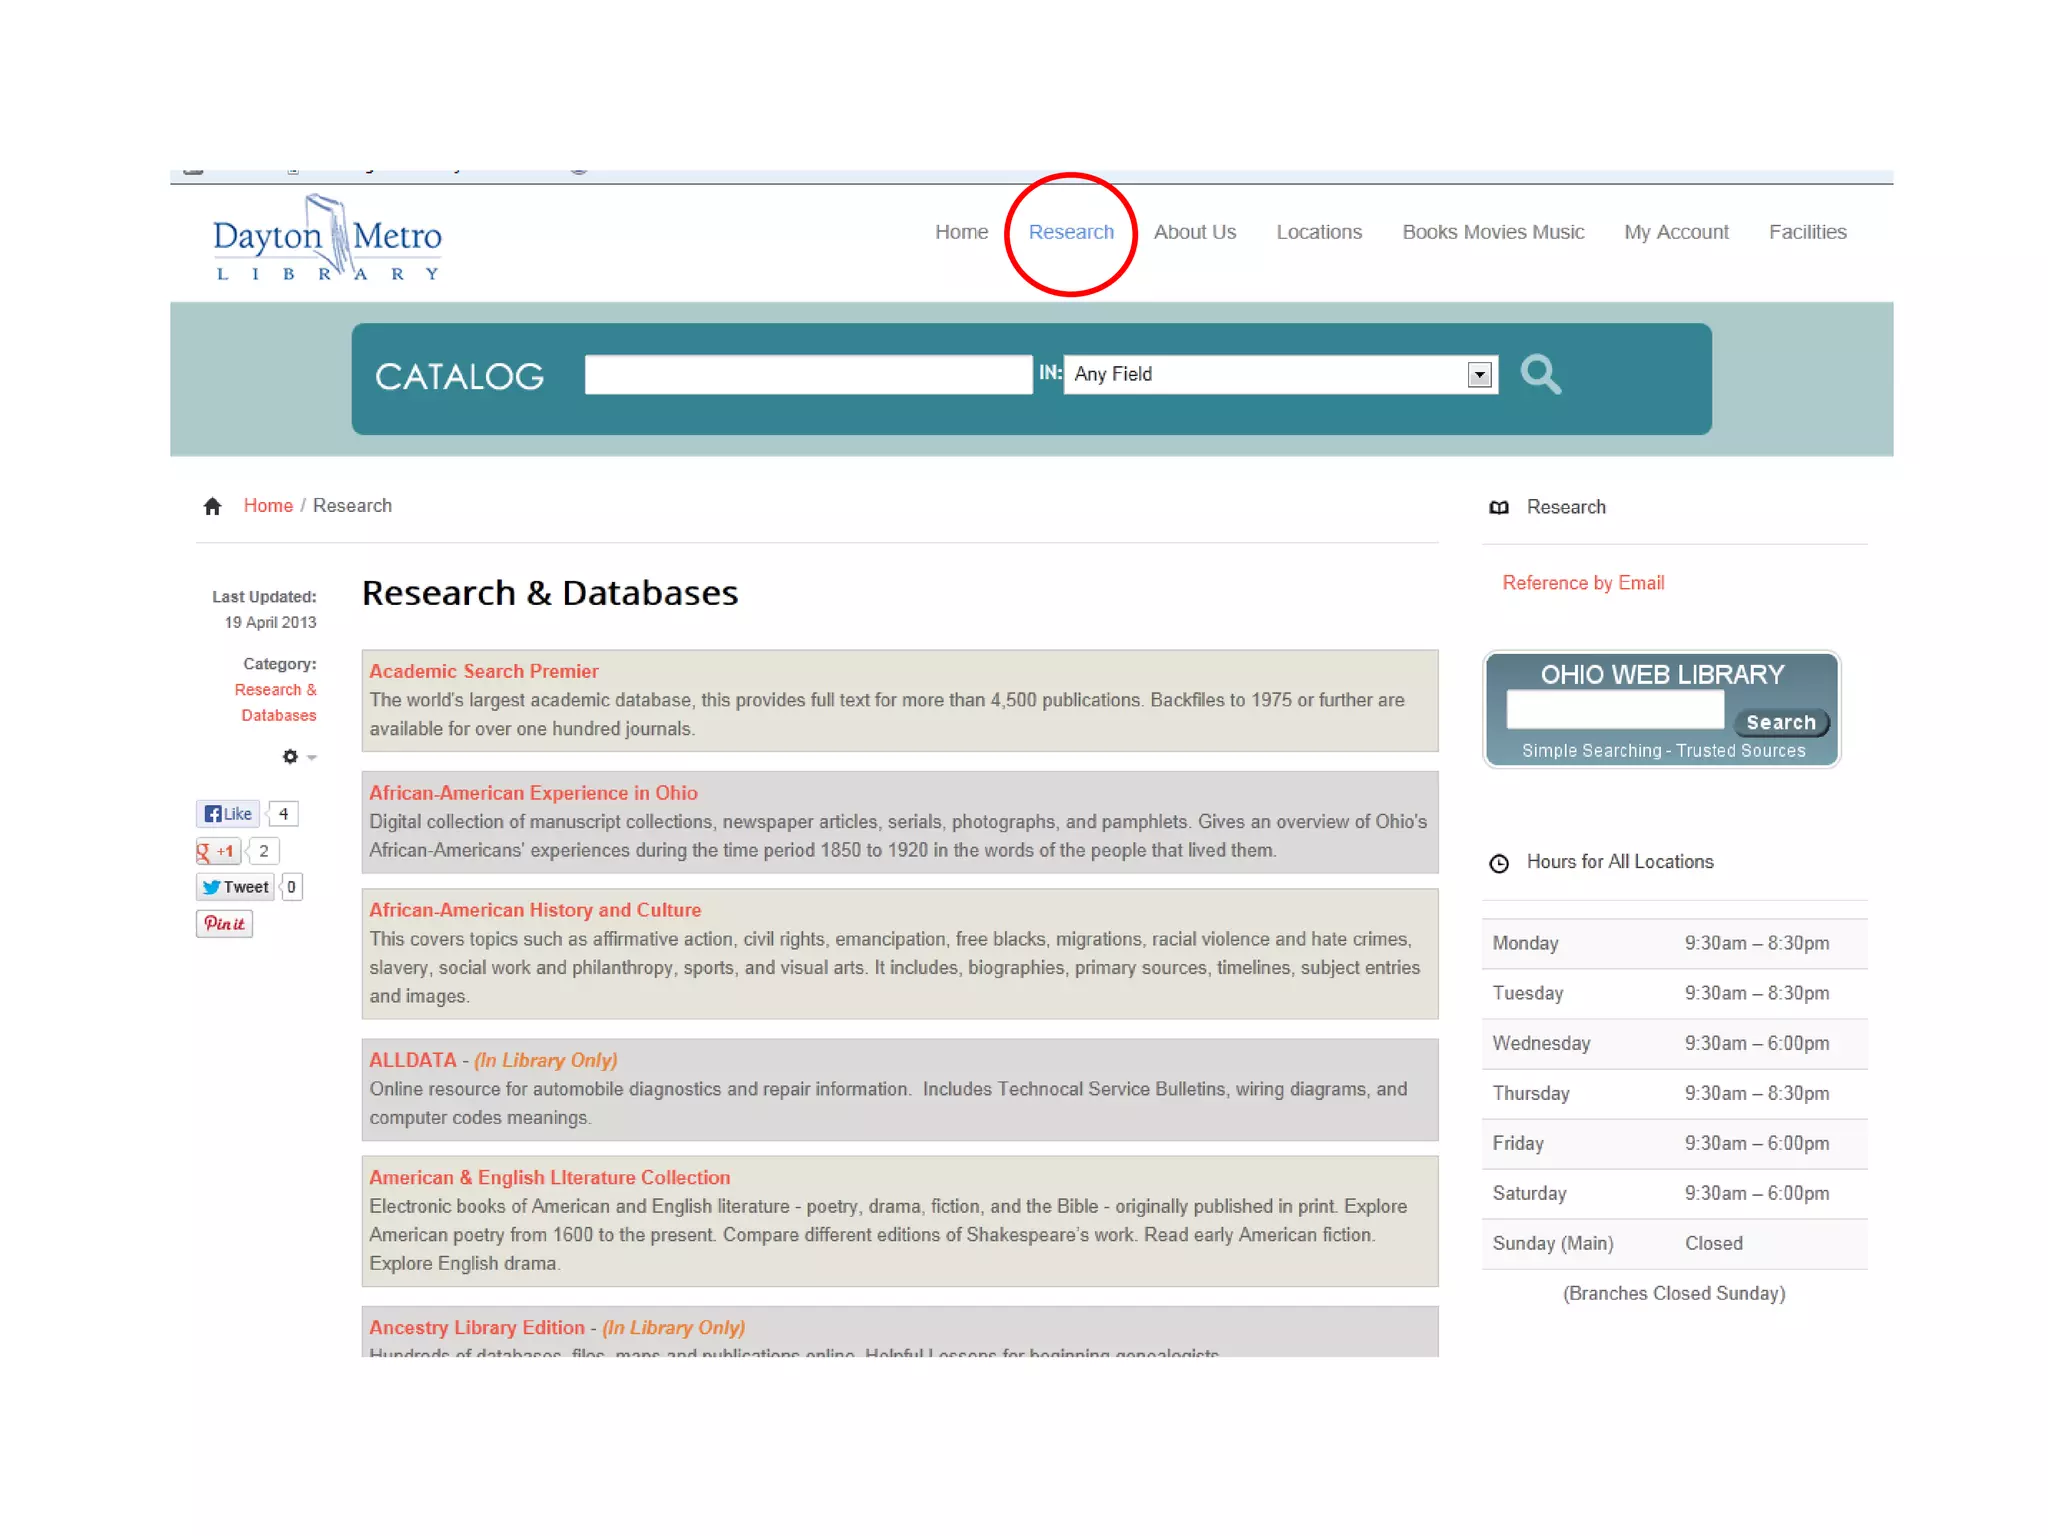Go to My Account in navigation
The width and height of the screenshot is (2048, 1536).
point(1675,232)
